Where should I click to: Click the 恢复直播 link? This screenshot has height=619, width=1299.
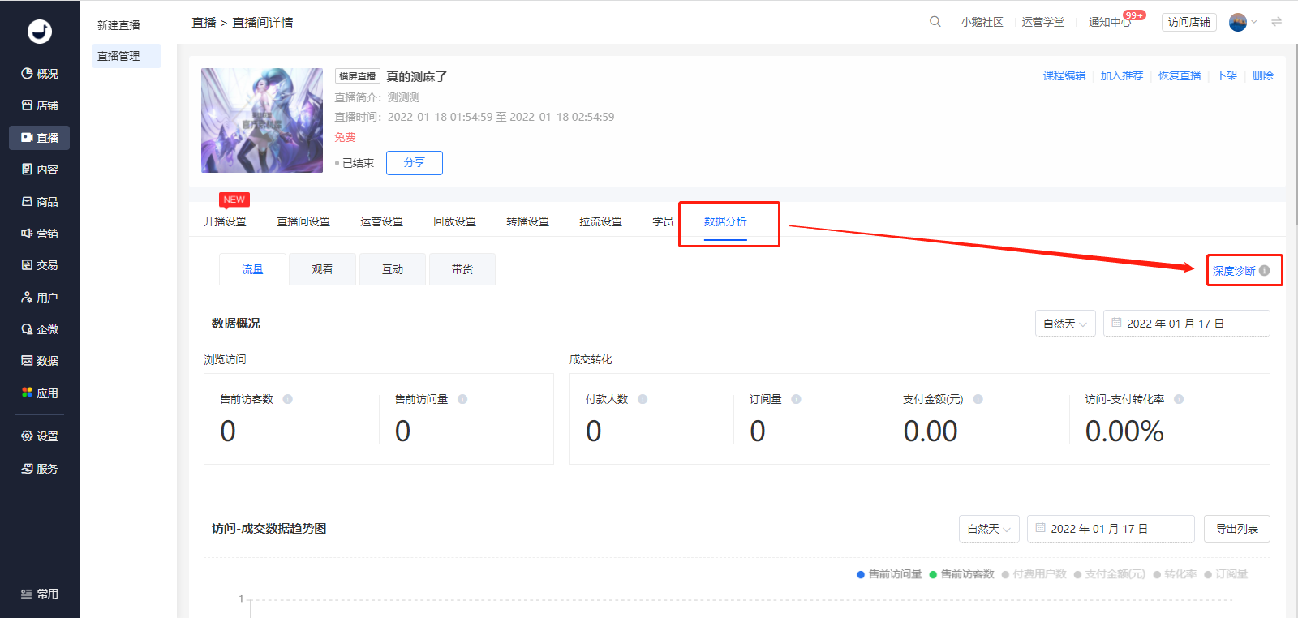coord(1179,76)
